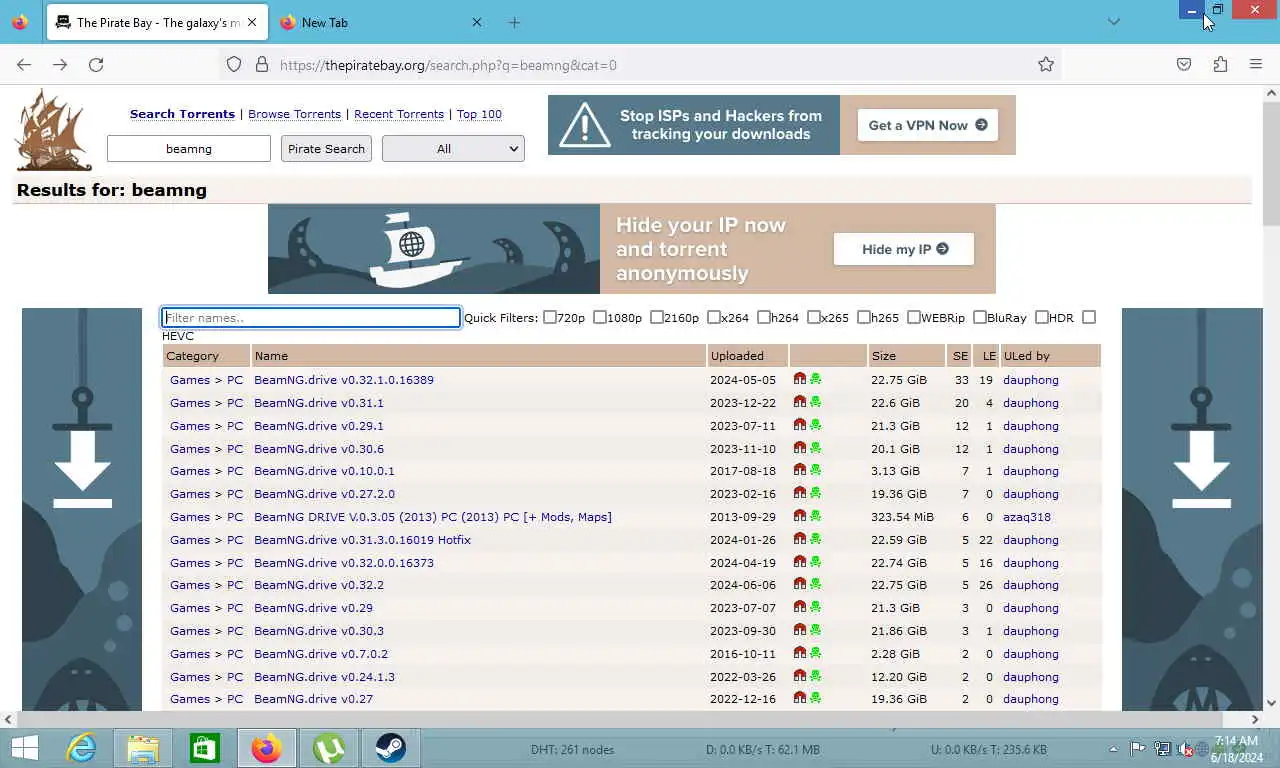The image size is (1280, 768).
Task: Sort results by the Size column header
Action: (906, 355)
